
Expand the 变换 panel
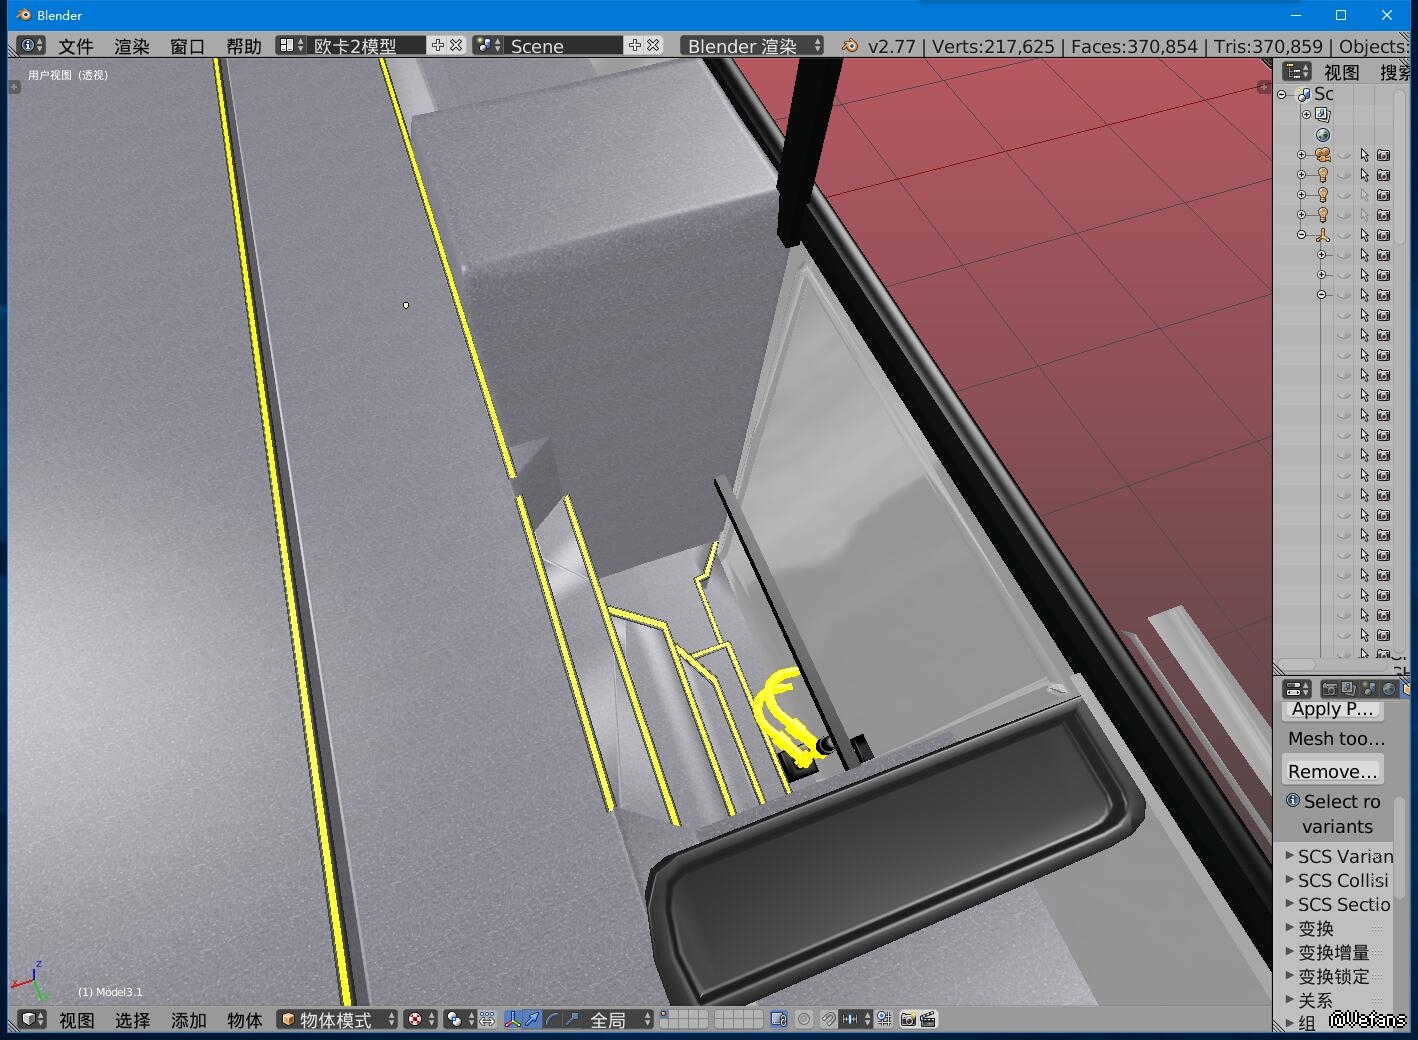pos(1314,928)
